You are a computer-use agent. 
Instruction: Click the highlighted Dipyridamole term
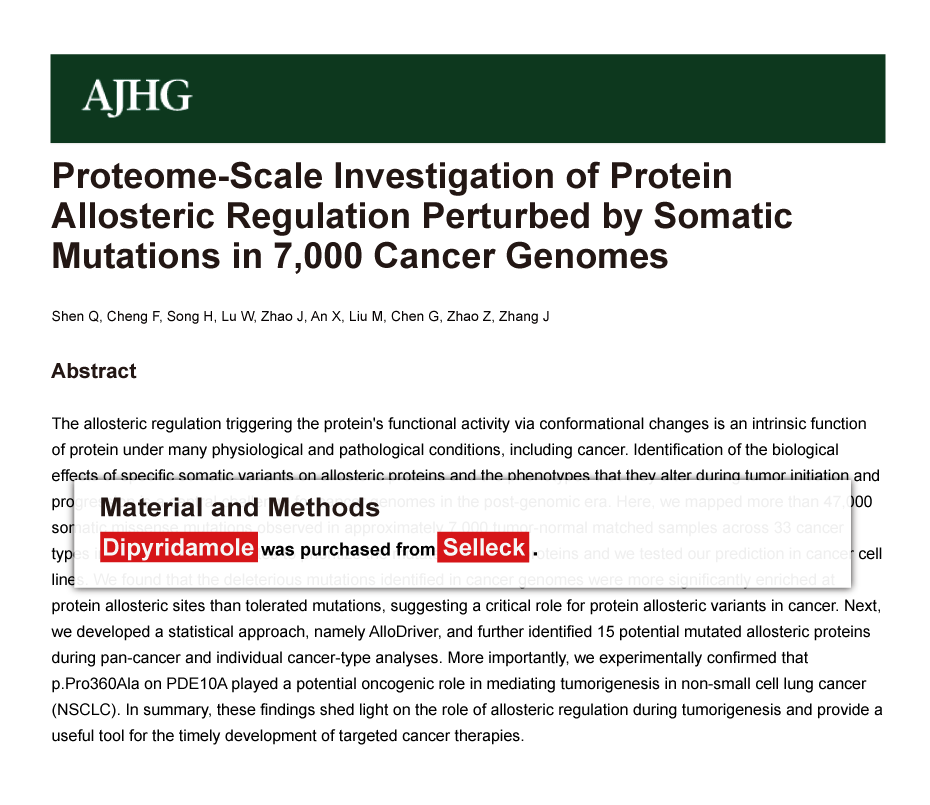coord(179,547)
